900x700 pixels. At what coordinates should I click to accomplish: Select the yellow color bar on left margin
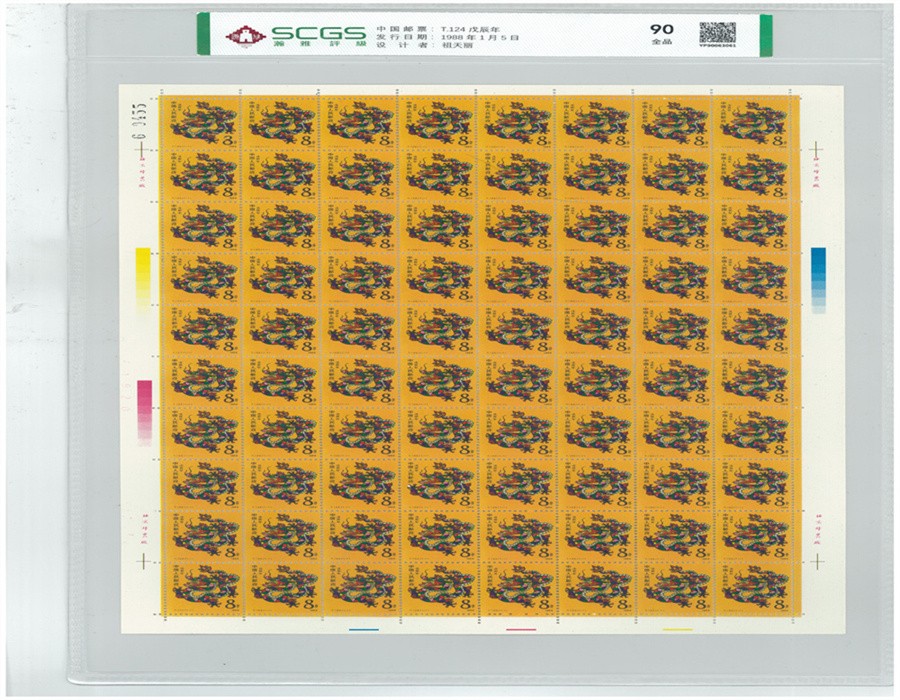click(x=143, y=272)
